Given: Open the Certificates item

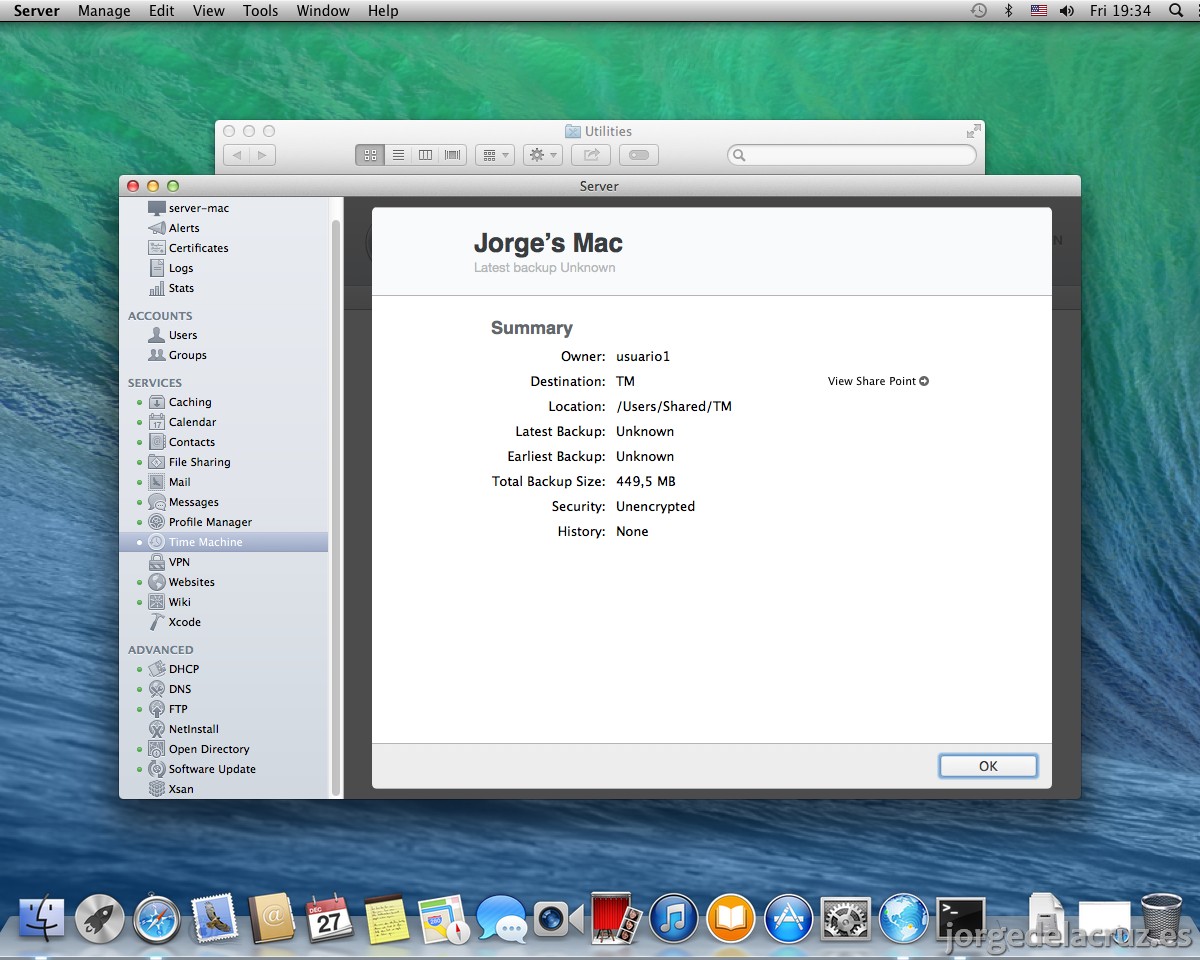Looking at the screenshot, I should [x=188, y=248].
